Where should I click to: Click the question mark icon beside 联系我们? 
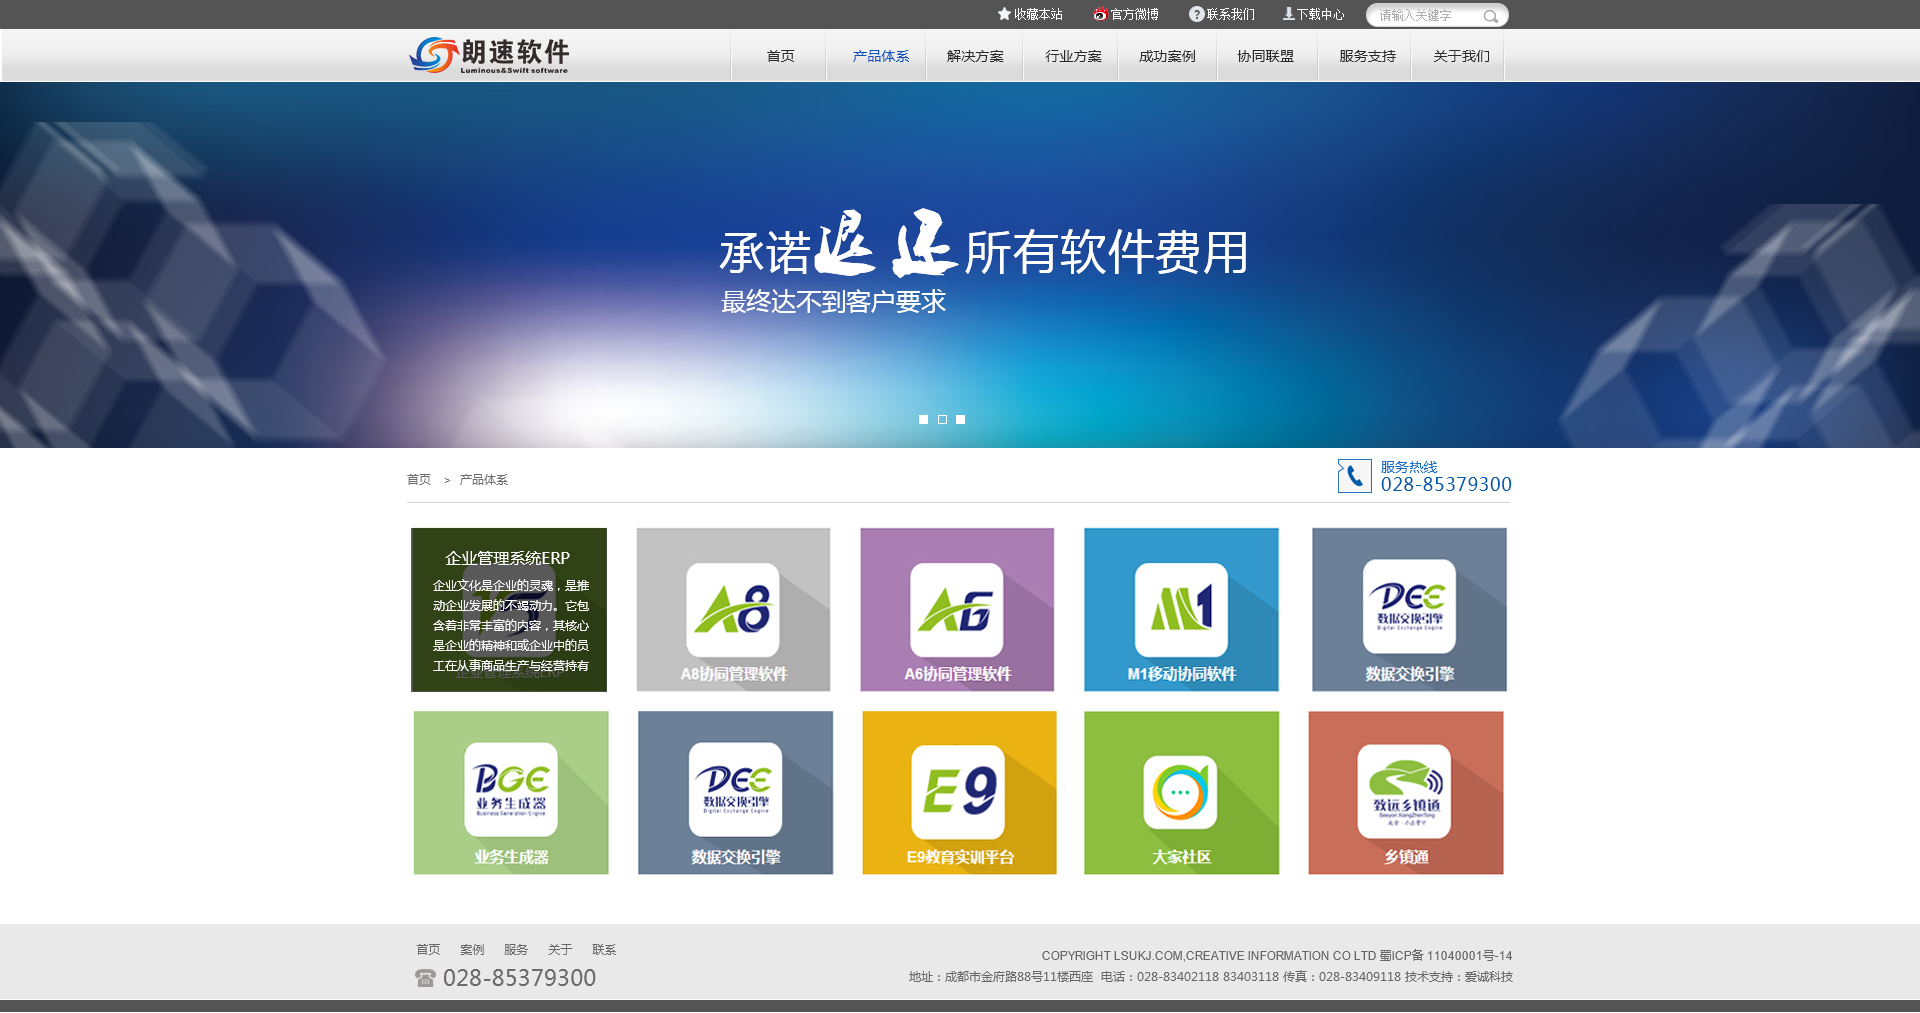tap(1196, 14)
